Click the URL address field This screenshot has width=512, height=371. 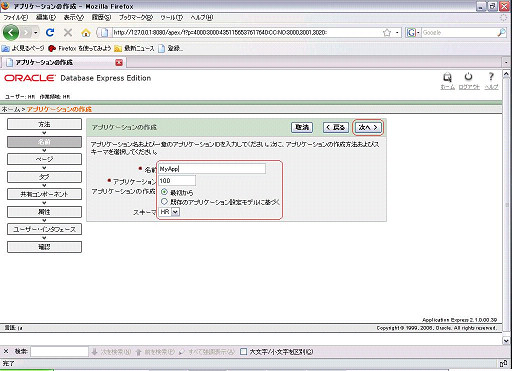click(246, 32)
